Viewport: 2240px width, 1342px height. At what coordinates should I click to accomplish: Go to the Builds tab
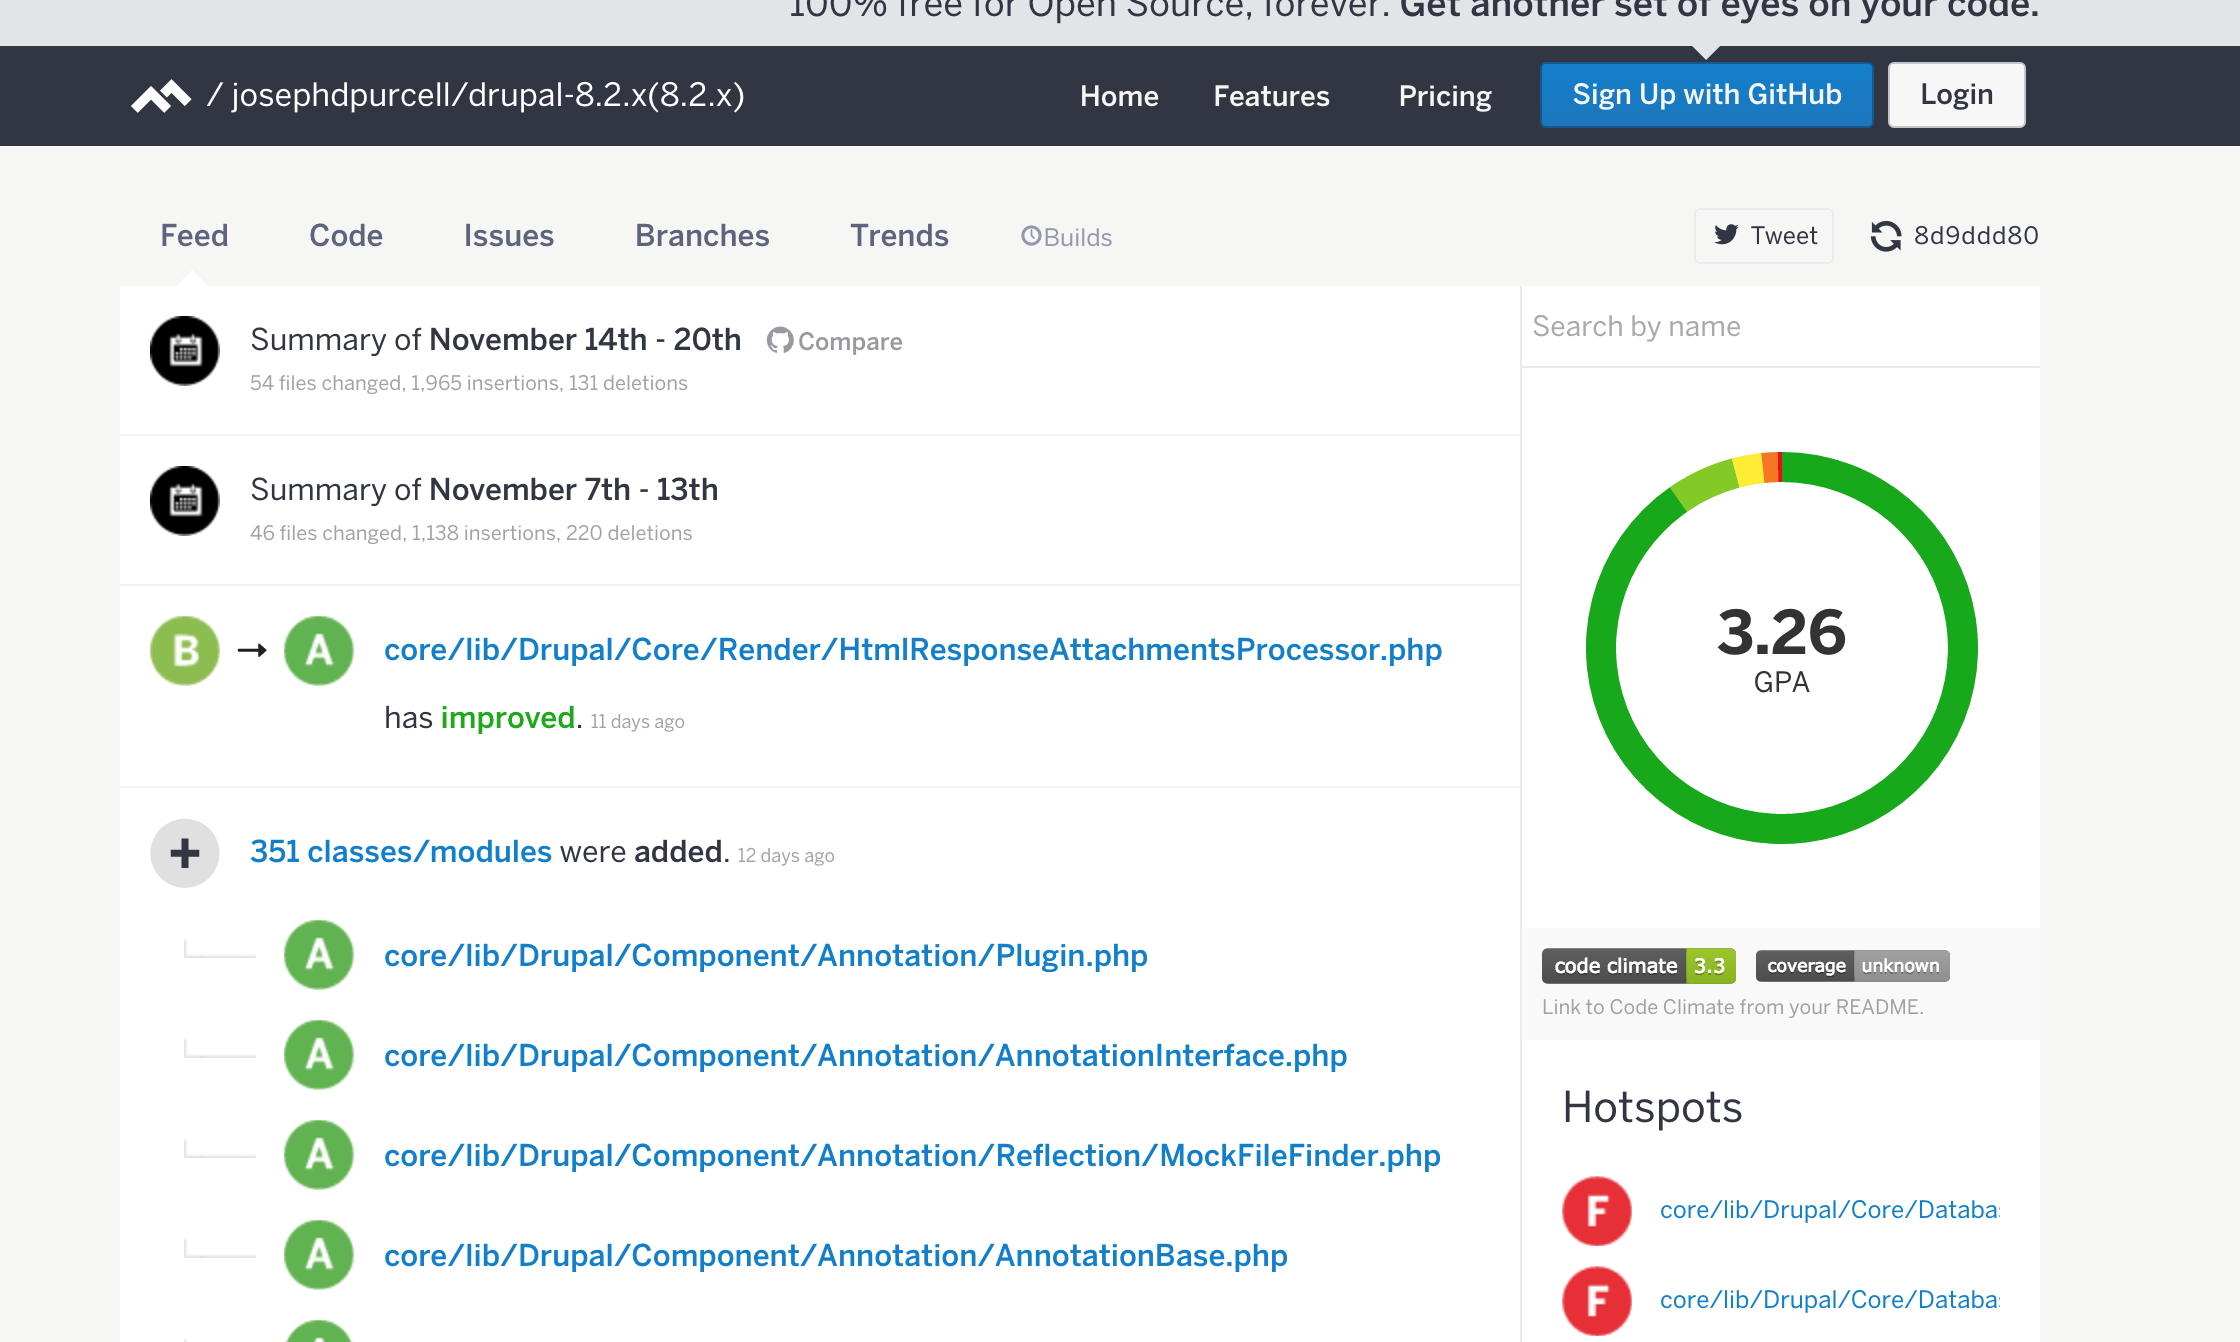pyautogui.click(x=1066, y=237)
